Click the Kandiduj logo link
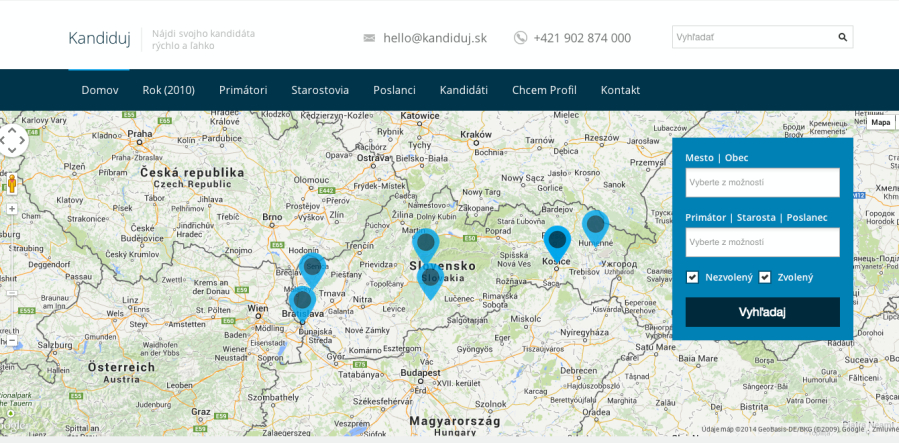 (x=99, y=38)
